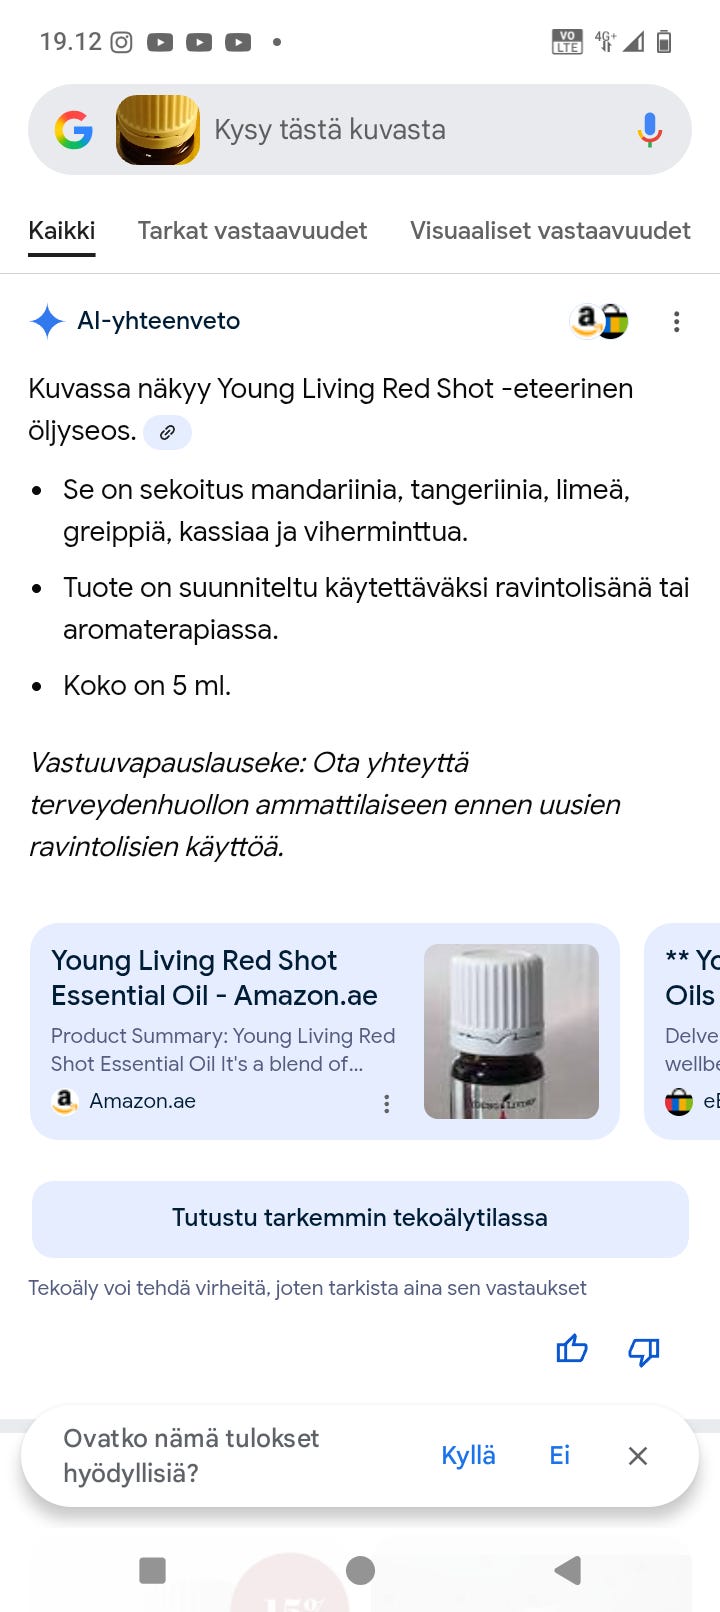Select the Kaikki tab

(62, 231)
